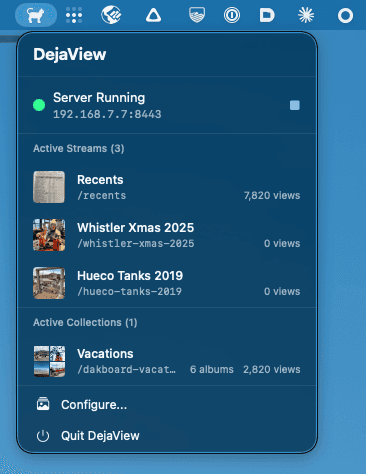Screen dimensions: 366x474
Task: Click the globe with checklist menu bar icon
Action: pos(111,15)
